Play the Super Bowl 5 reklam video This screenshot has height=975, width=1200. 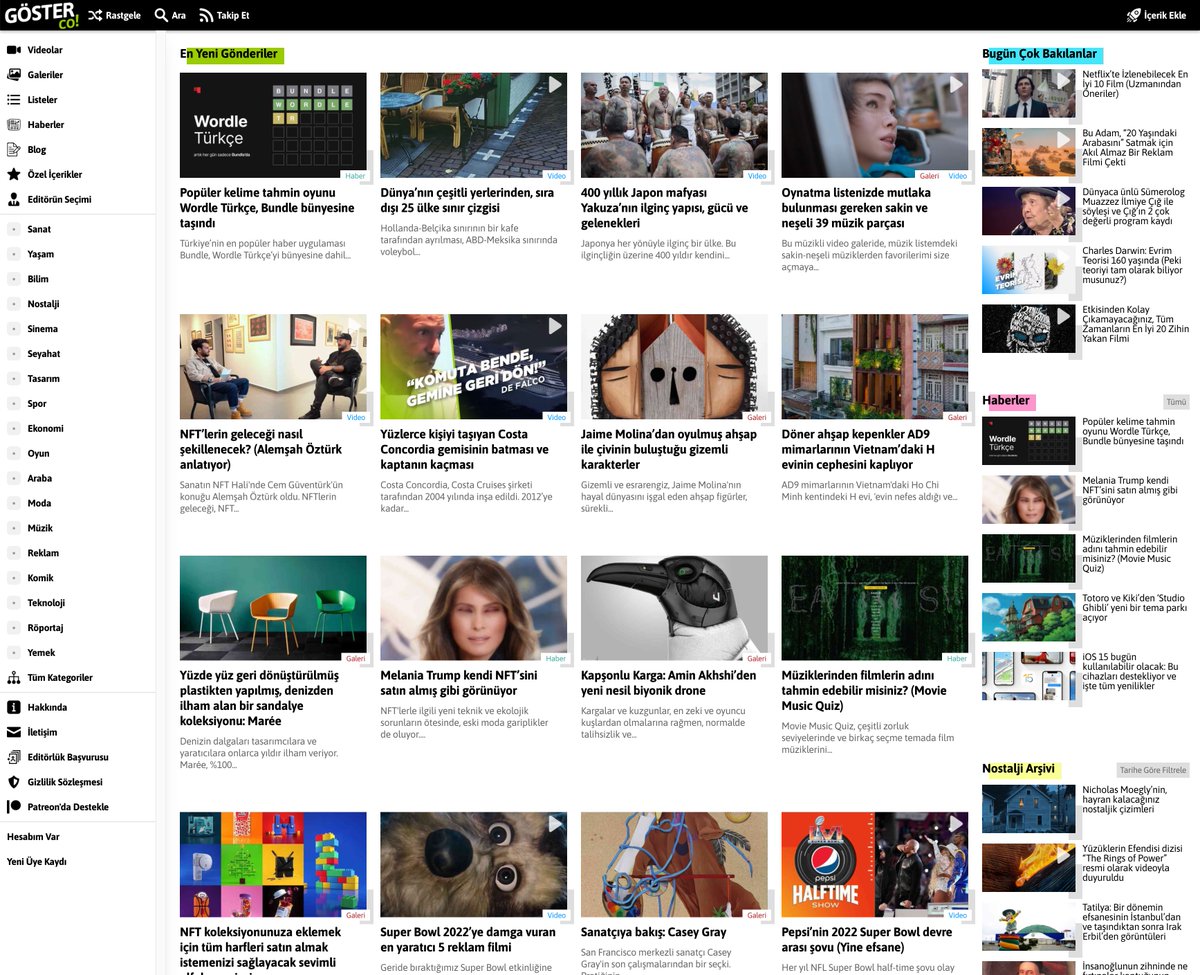click(x=554, y=824)
